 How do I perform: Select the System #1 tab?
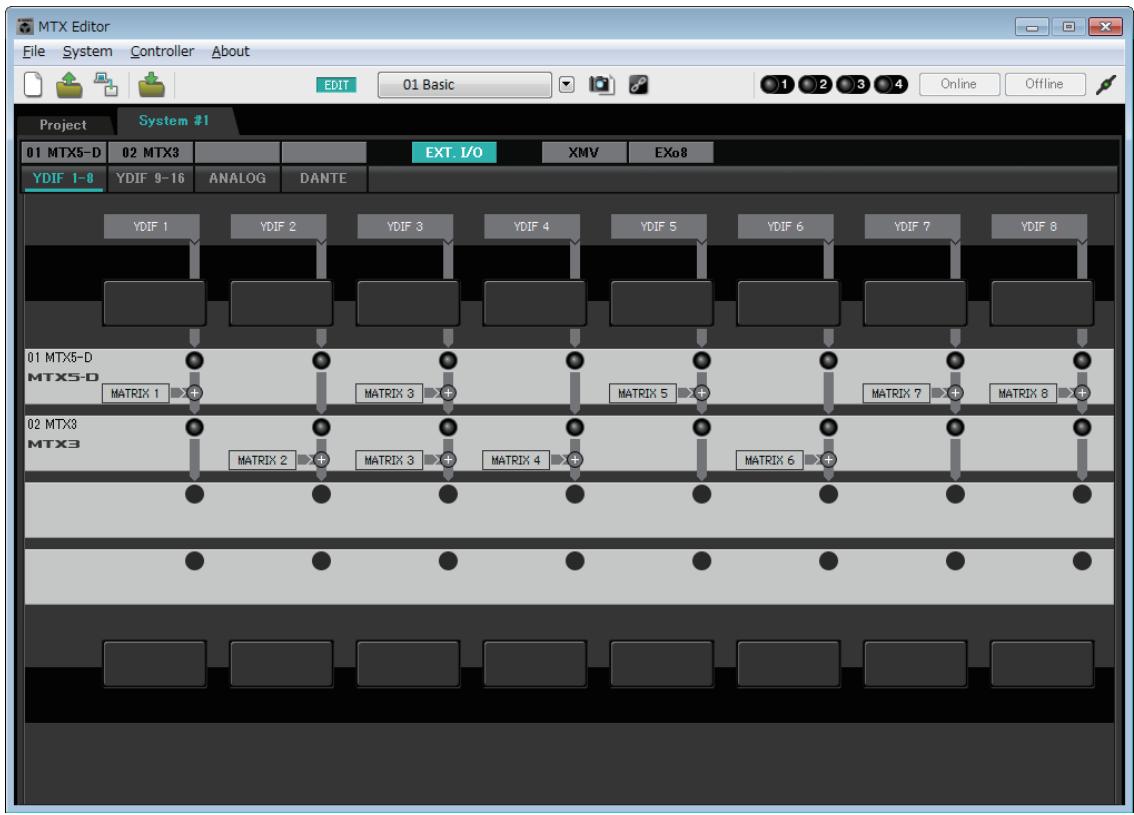(x=174, y=121)
